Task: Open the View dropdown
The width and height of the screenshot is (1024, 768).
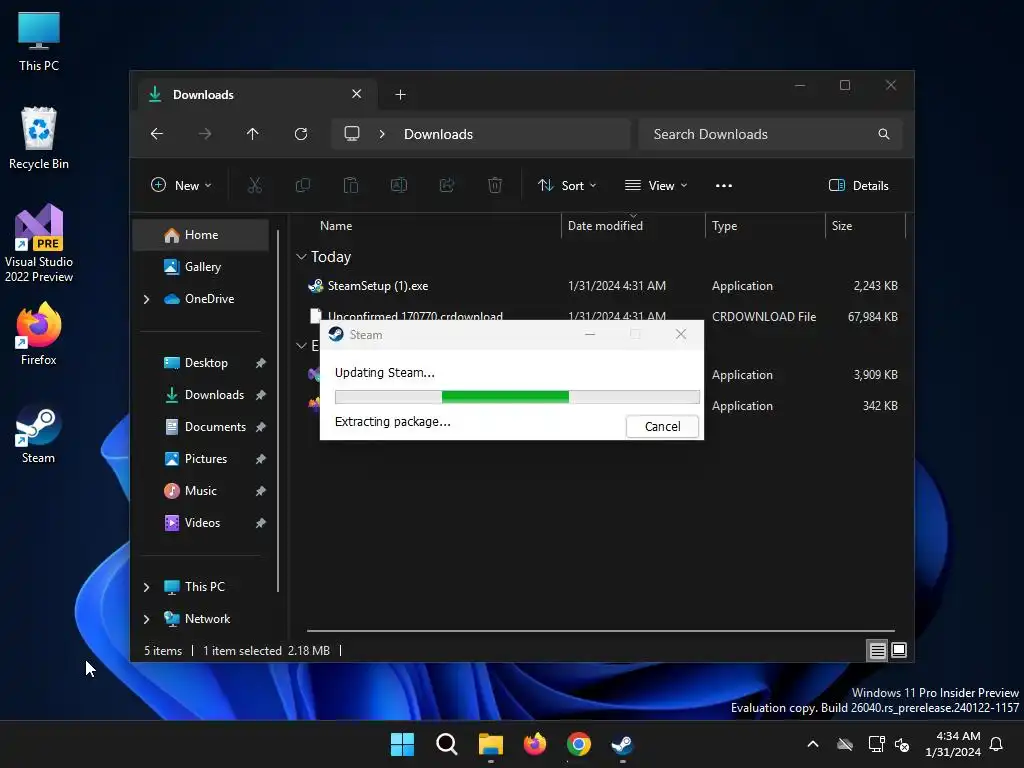Action: (656, 185)
